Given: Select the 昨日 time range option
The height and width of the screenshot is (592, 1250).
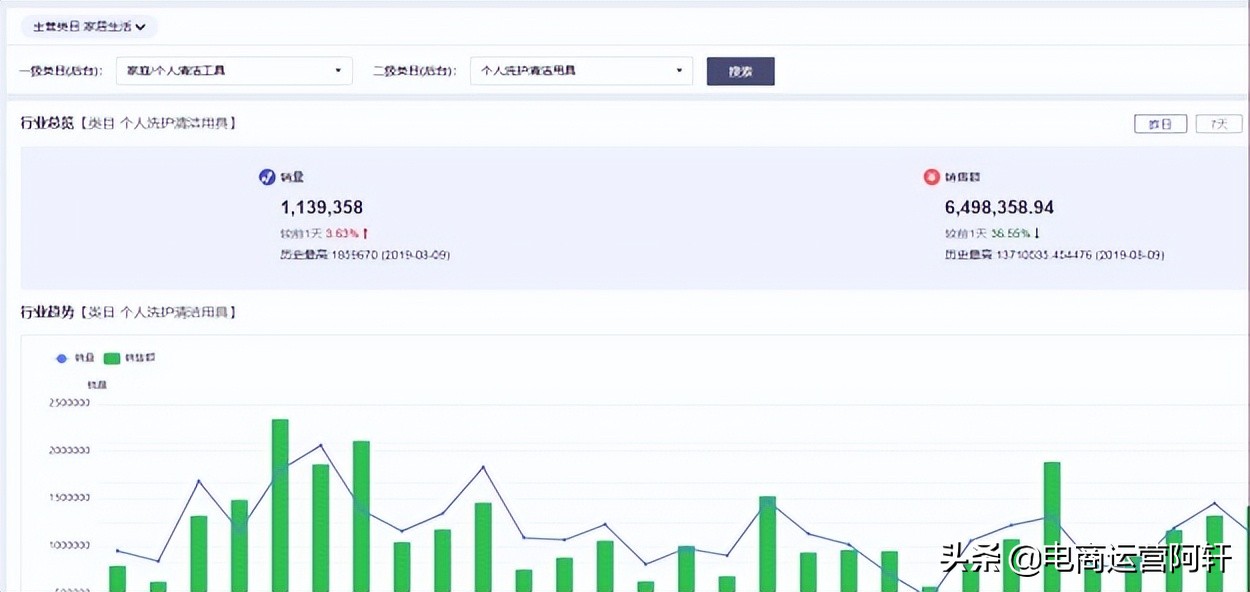Looking at the screenshot, I should coord(1160,122).
